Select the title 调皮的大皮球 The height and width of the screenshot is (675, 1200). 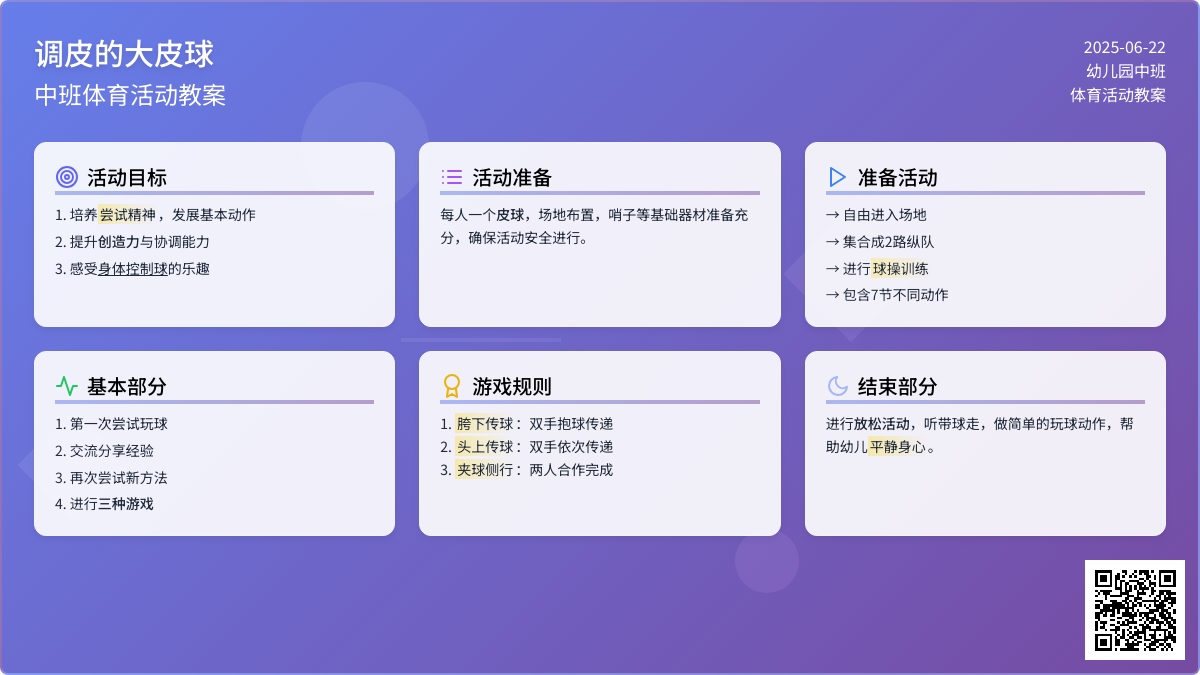click(124, 54)
